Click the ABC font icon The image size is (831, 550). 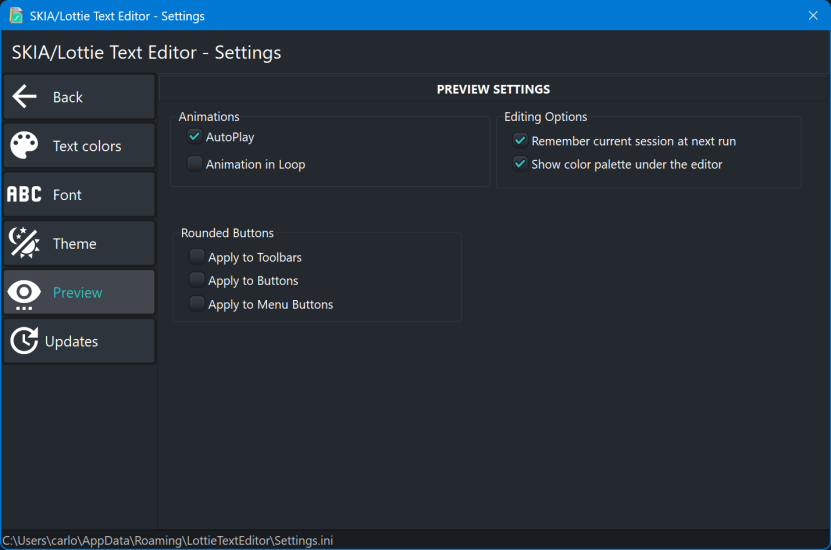tap(24, 194)
